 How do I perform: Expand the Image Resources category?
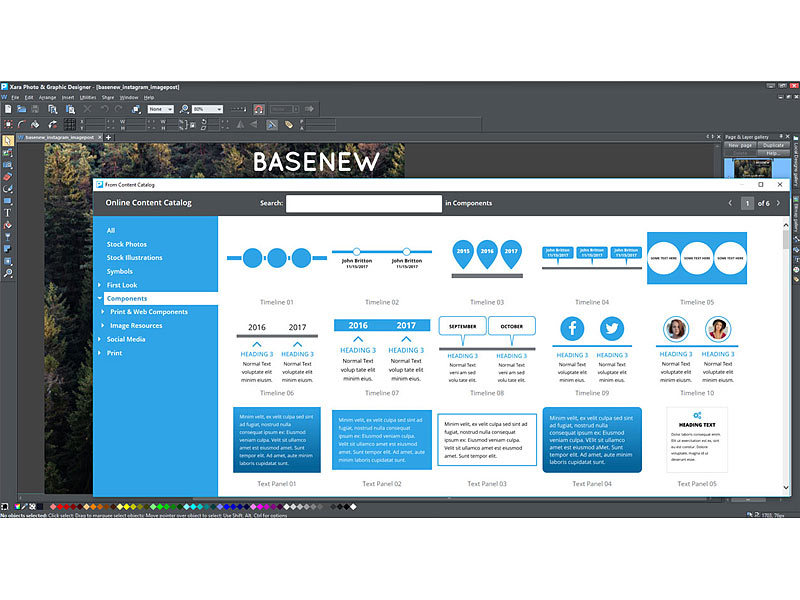pos(103,325)
